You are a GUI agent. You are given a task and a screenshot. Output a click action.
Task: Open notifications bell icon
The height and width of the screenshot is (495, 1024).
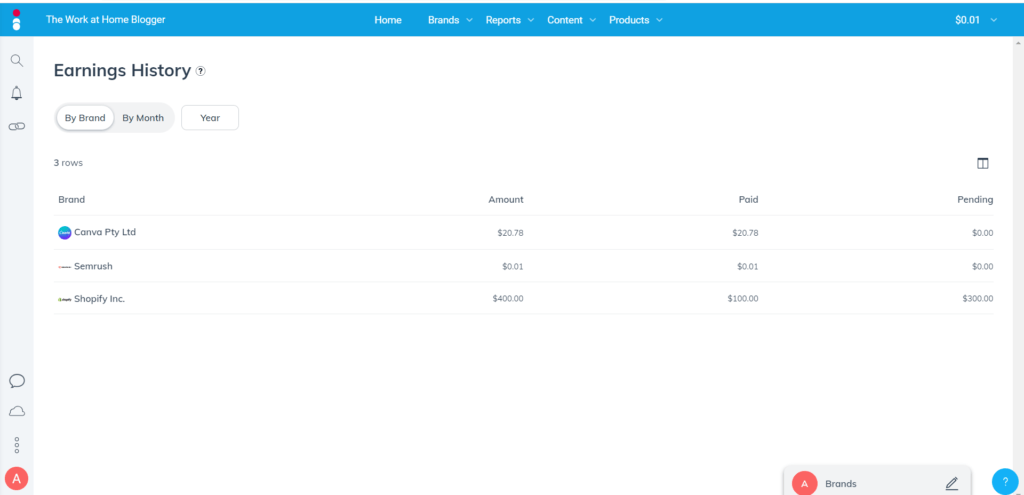[x=16, y=93]
